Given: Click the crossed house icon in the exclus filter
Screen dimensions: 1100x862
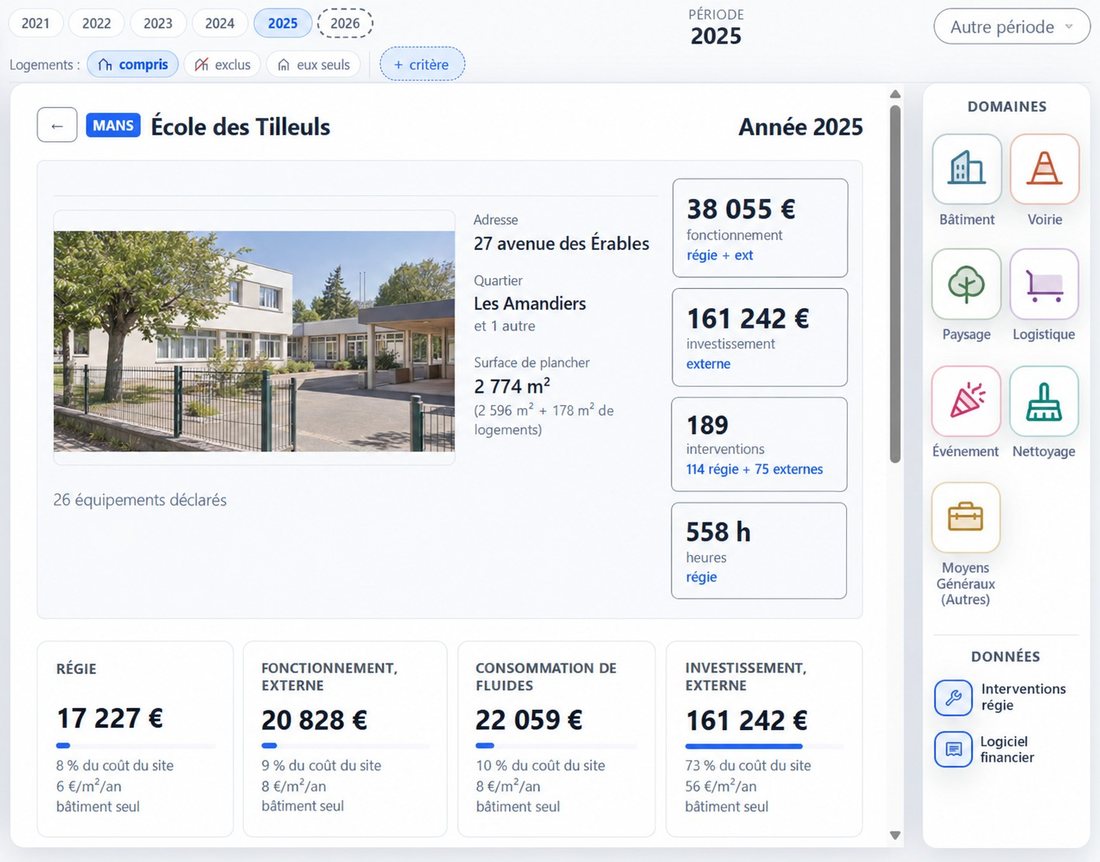Looking at the screenshot, I should 201,65.
